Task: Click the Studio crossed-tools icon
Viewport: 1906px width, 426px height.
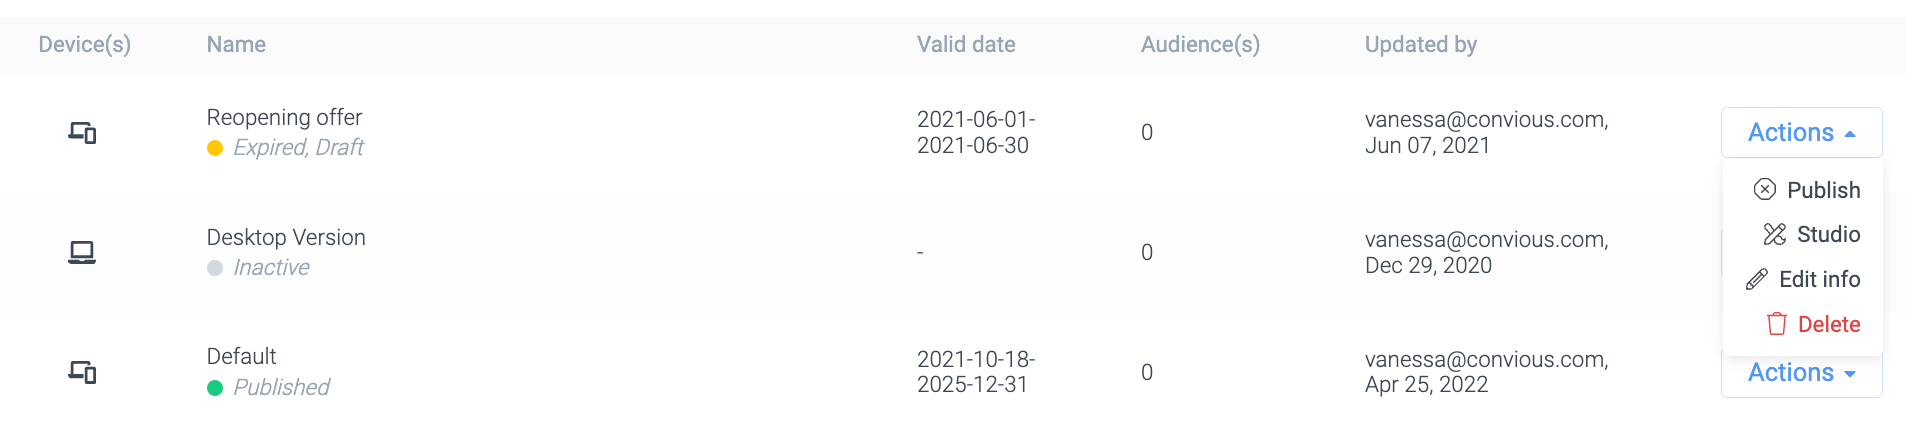Action: (1775, 234)
